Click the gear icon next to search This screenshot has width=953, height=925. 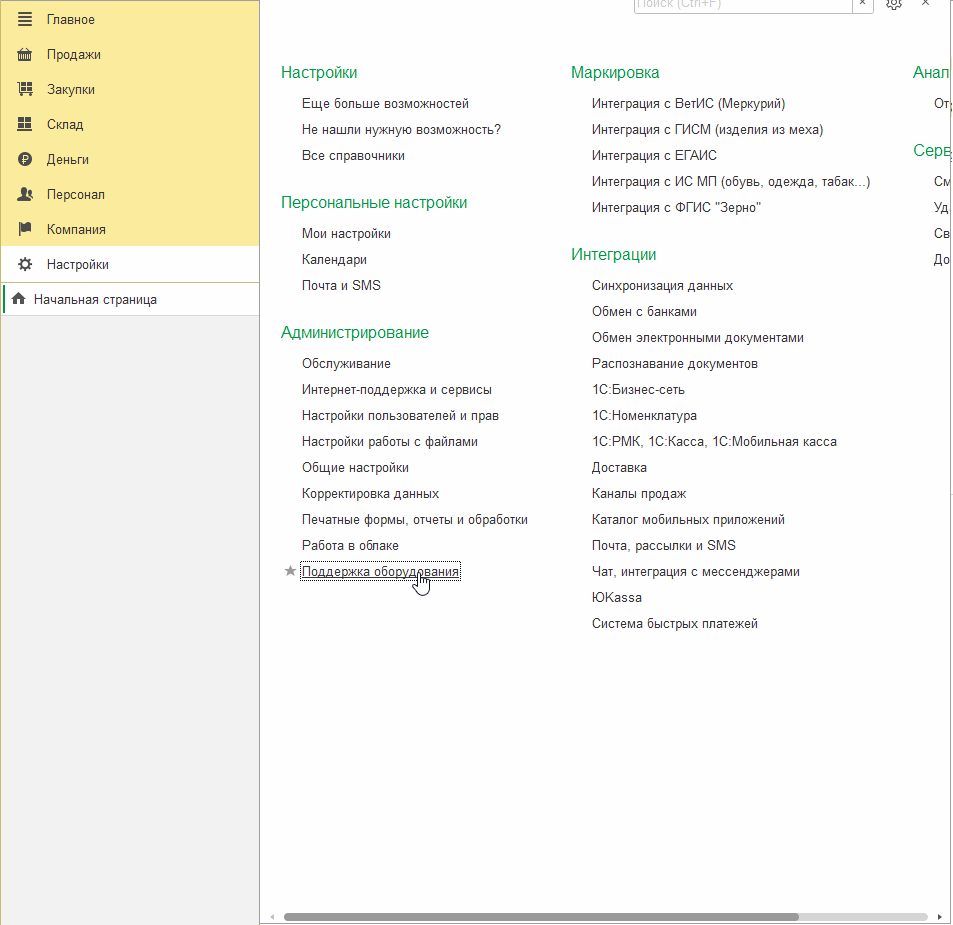[x=894, y=4]
